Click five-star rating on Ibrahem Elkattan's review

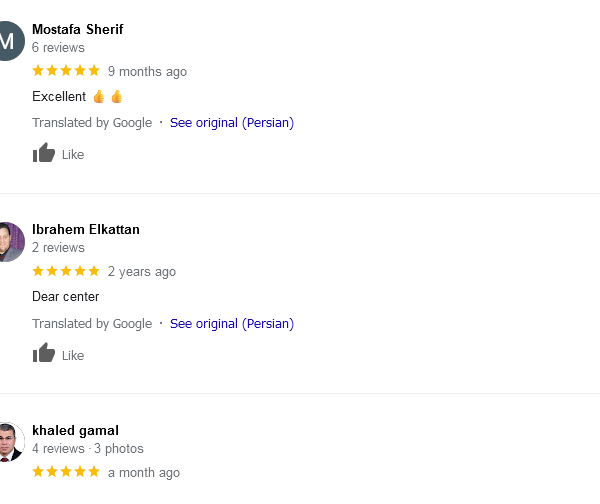[x=66, y=271]
